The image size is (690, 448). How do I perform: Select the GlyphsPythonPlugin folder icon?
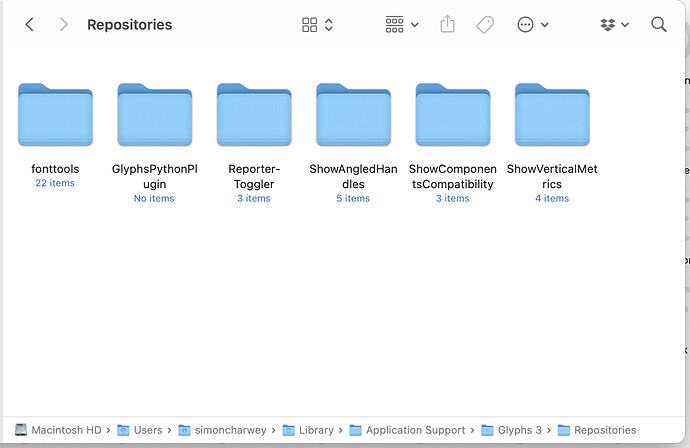pyautogui.click(x=154, y=115)
